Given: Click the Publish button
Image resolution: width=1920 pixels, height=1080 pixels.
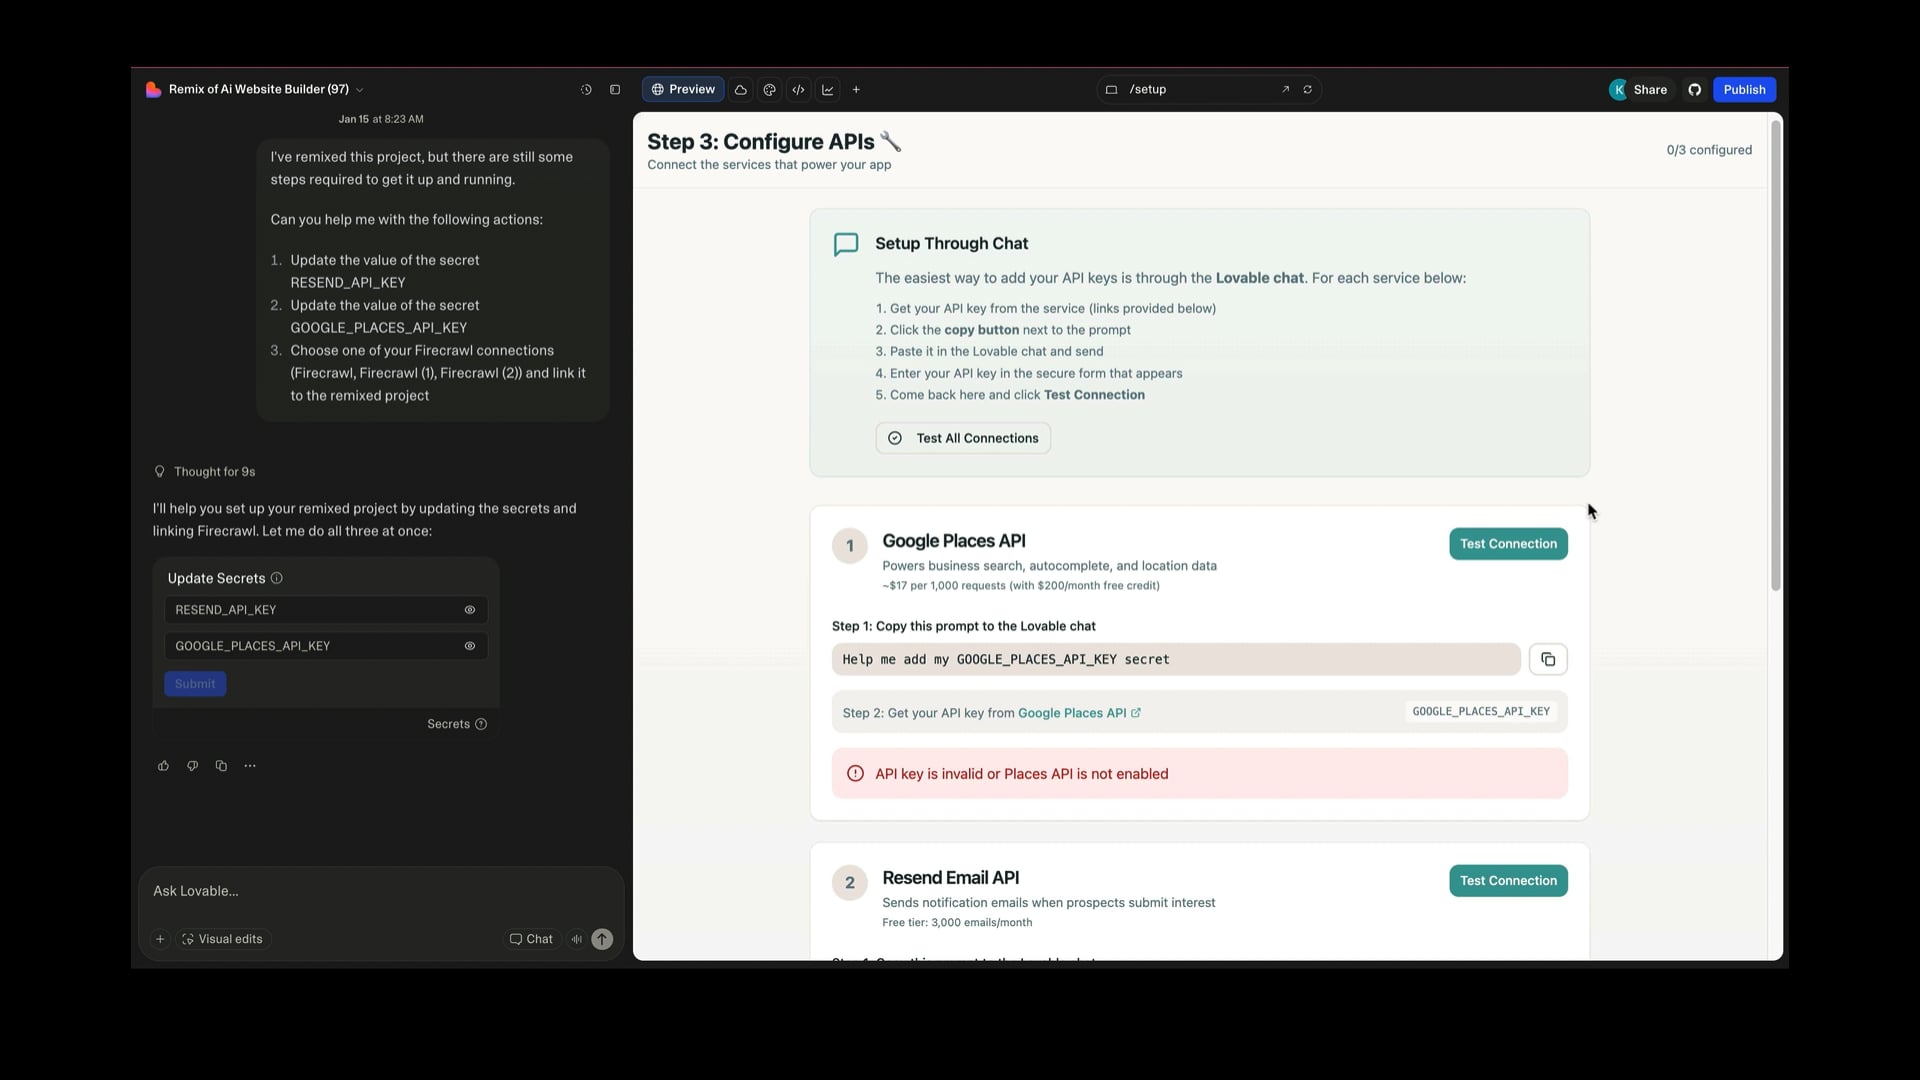Looking at the screenshot, I should pos(1744,90).
